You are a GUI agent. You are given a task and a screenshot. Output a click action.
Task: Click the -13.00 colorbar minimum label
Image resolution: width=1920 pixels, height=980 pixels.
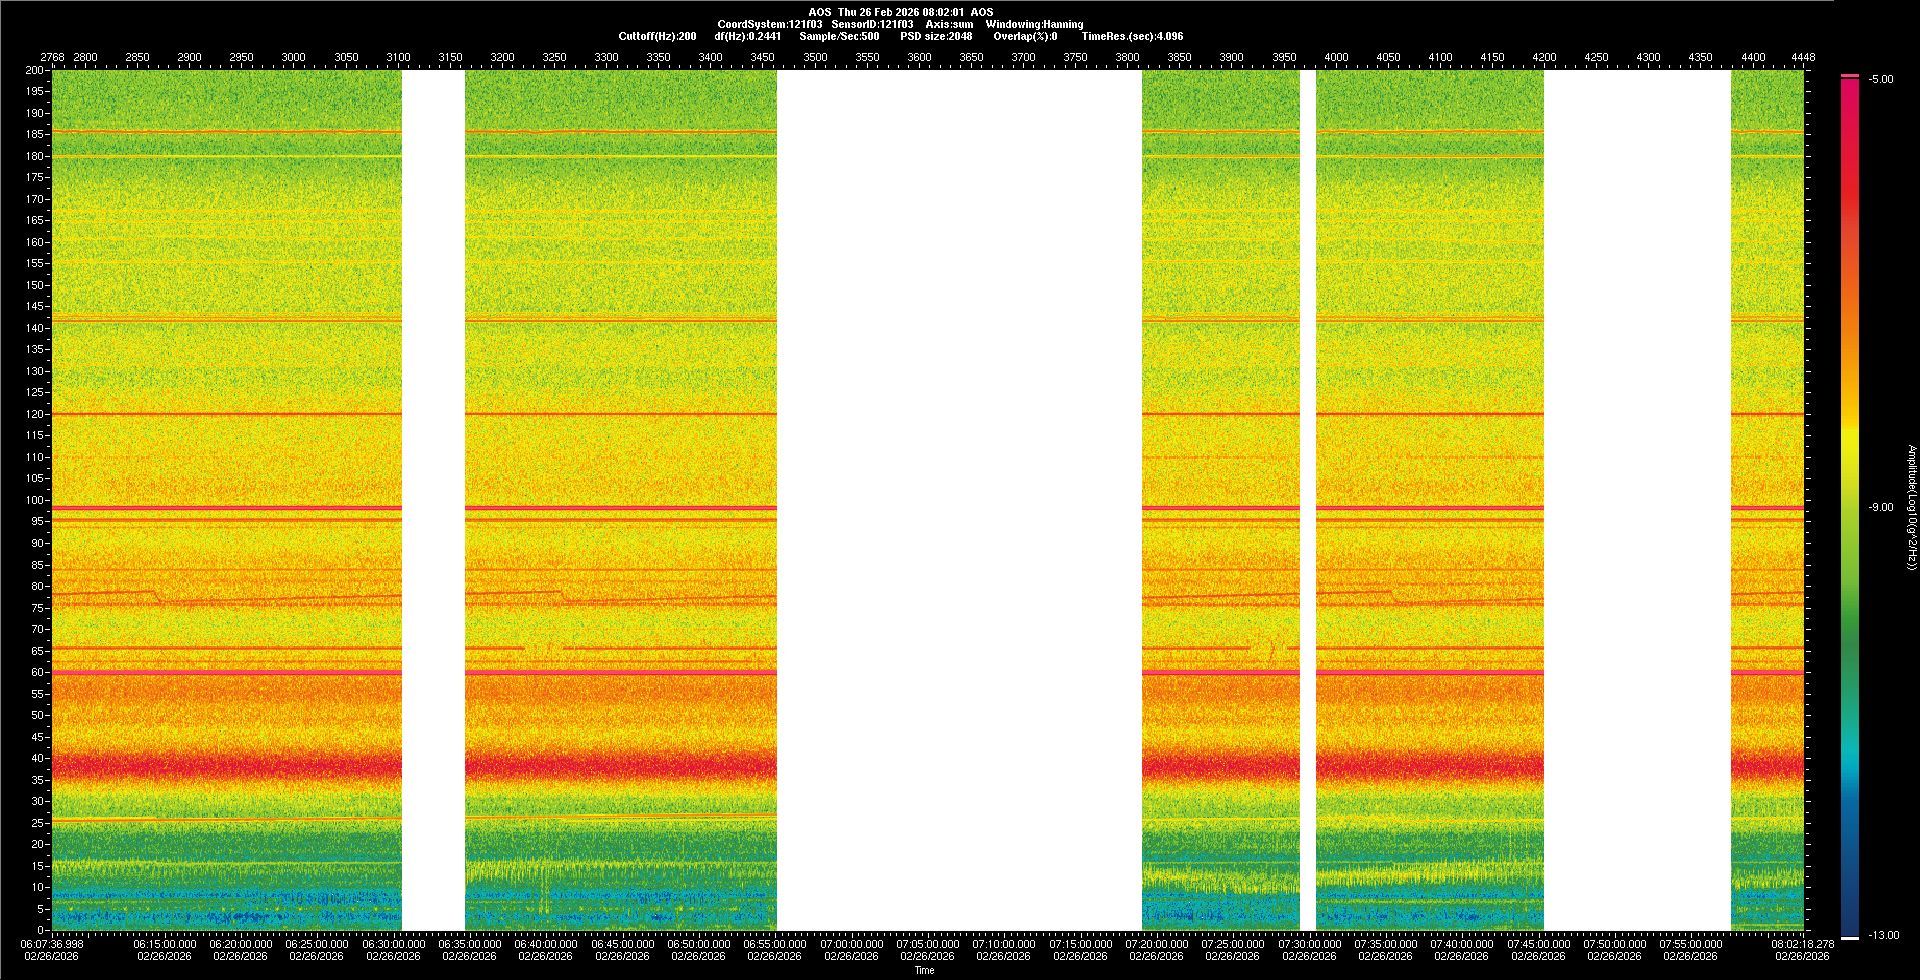pyautogui.click(x=1883, y=936)
